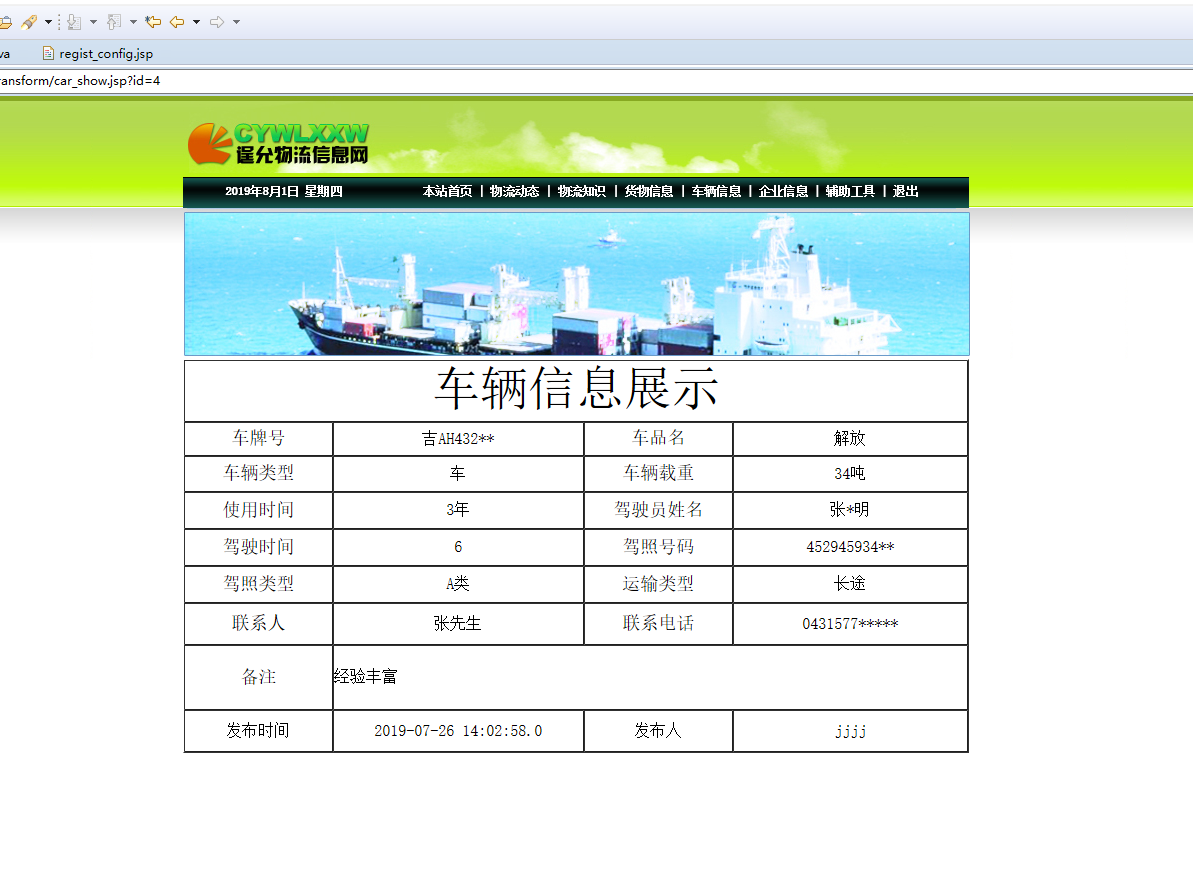This screenshot has height=893, width=1193.
Task: Click the previous annotation up-arrow toolbar icon
Action: click(113, 21)
